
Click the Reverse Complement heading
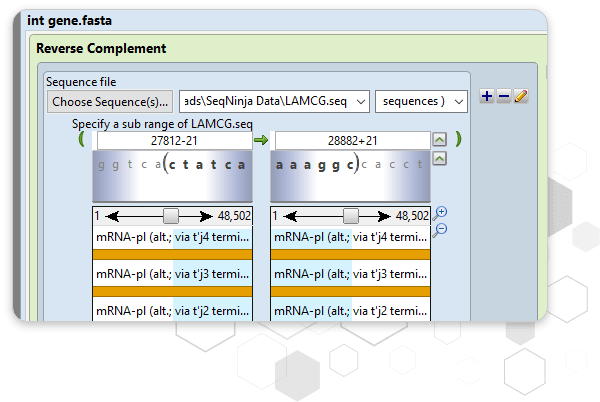101,49
